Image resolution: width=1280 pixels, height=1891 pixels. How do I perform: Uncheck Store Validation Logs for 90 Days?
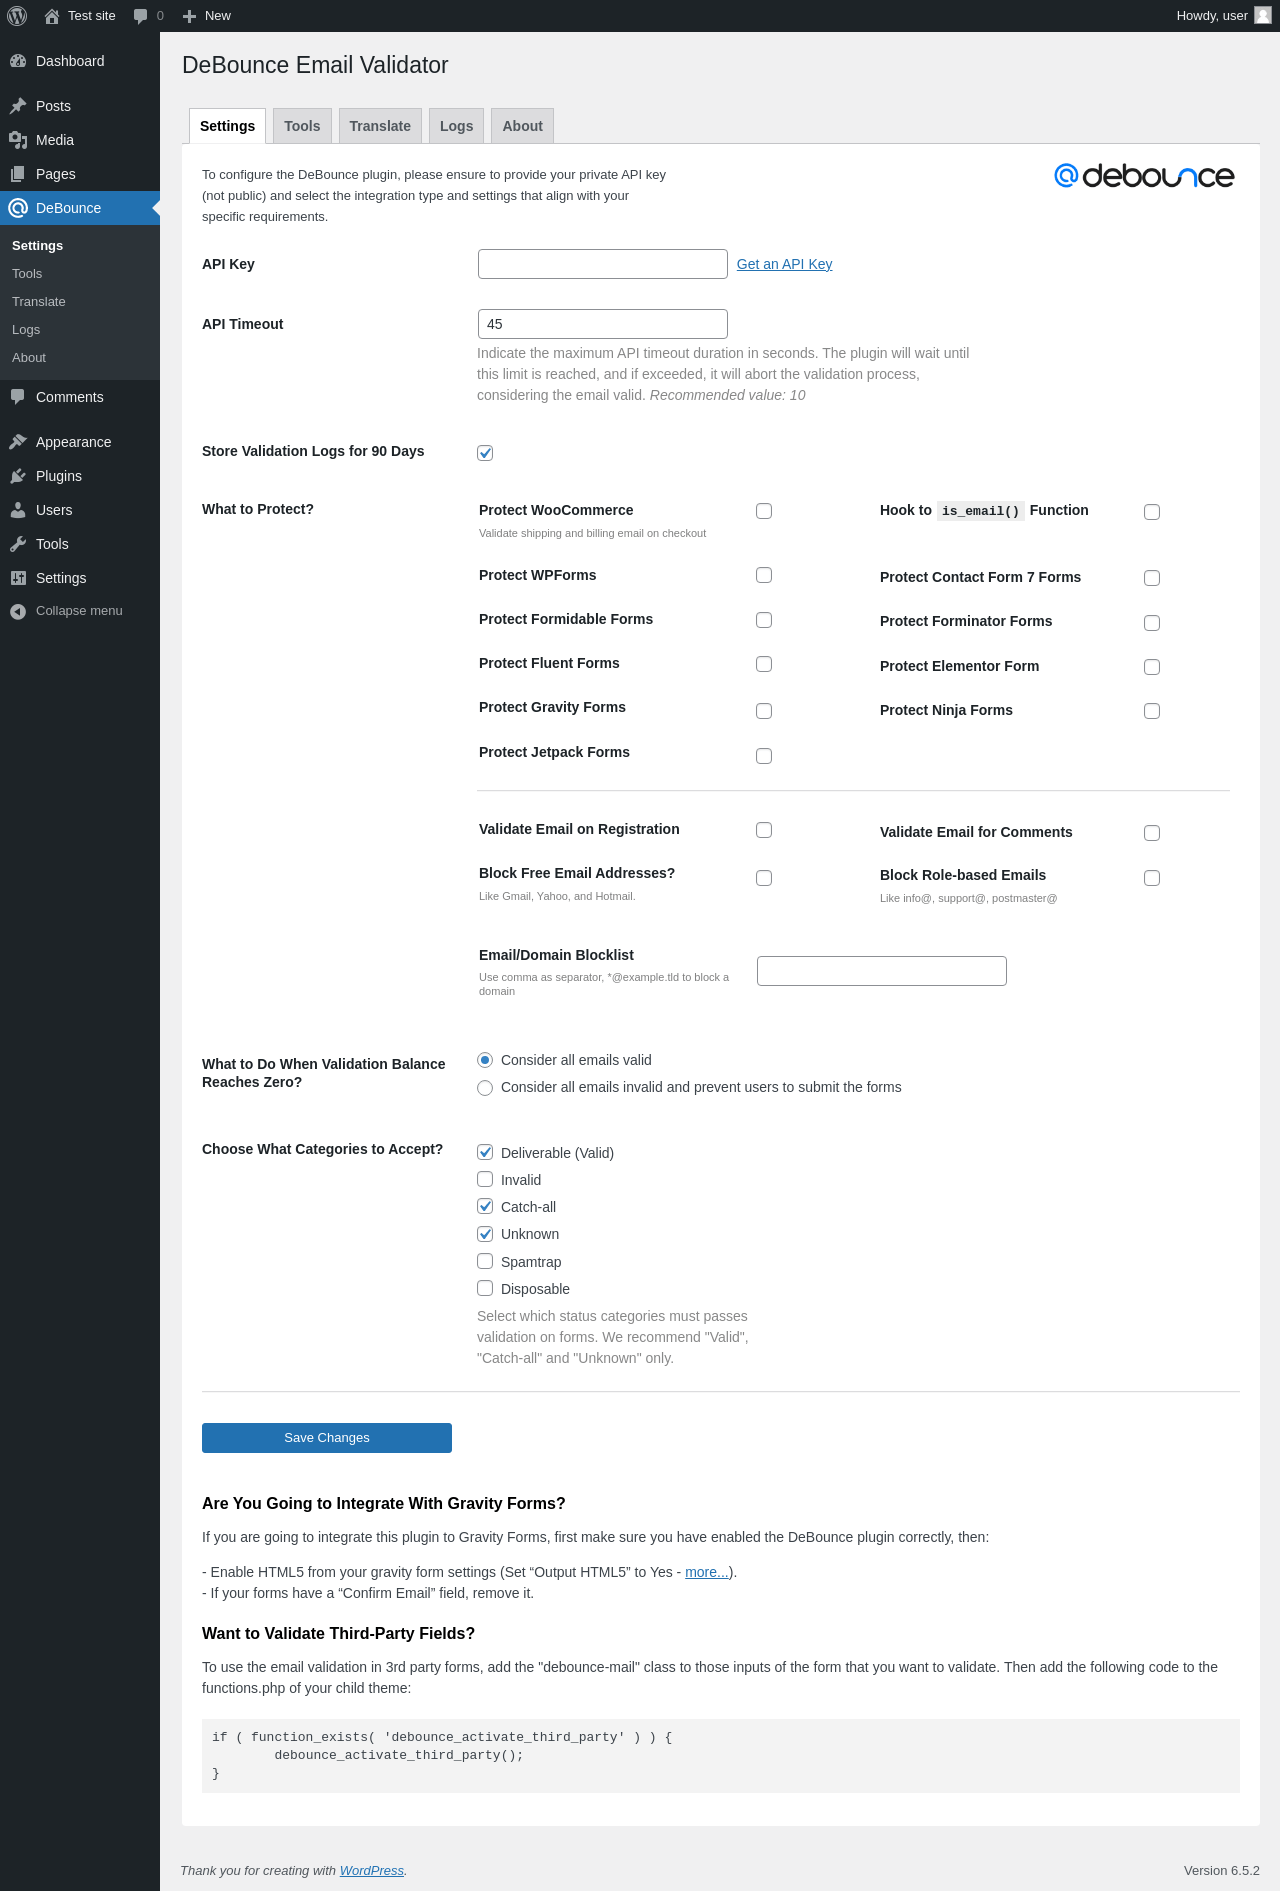click(x=485, y=453)
